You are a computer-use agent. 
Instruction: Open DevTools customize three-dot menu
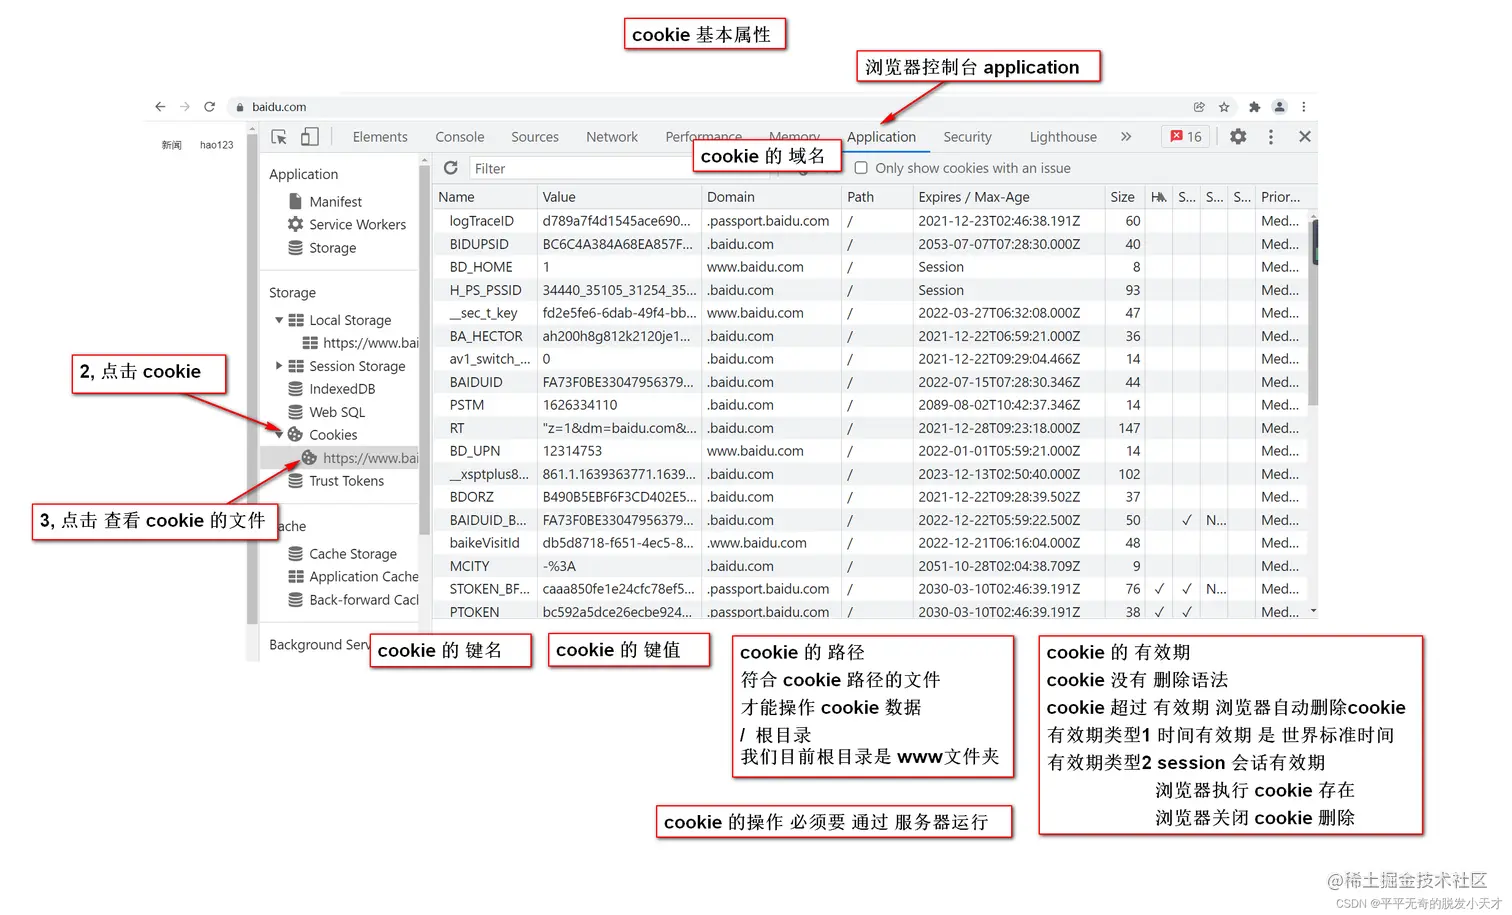pos(1271,137)
